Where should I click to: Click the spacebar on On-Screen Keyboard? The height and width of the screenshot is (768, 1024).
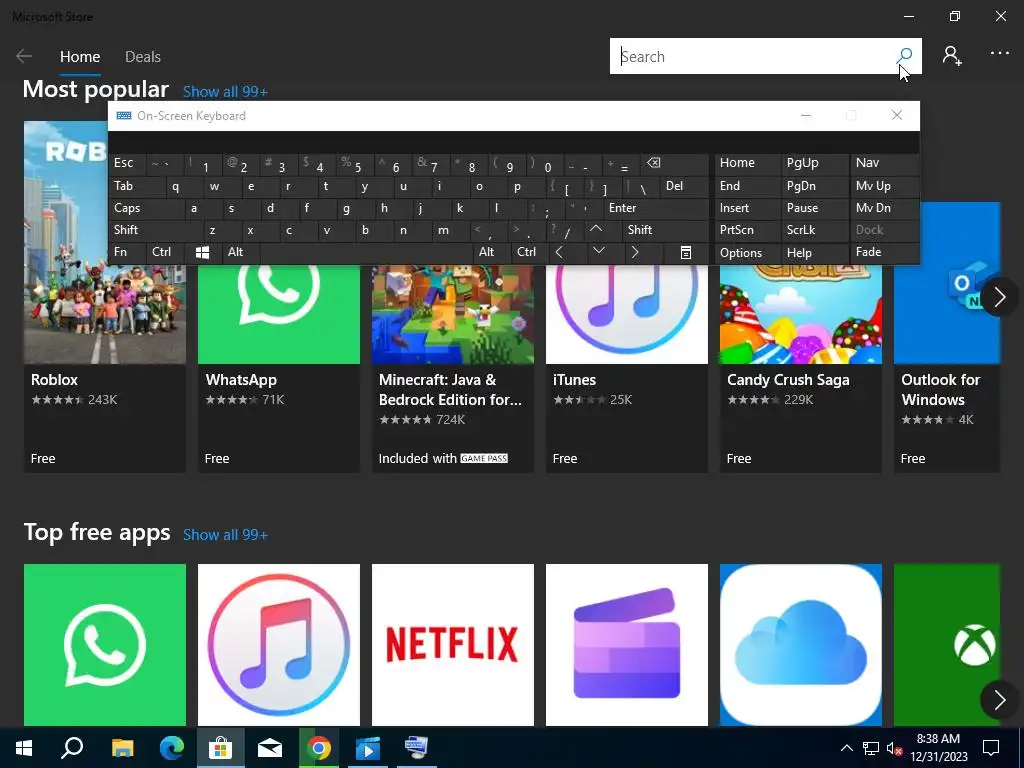click(x=366, y=252)
